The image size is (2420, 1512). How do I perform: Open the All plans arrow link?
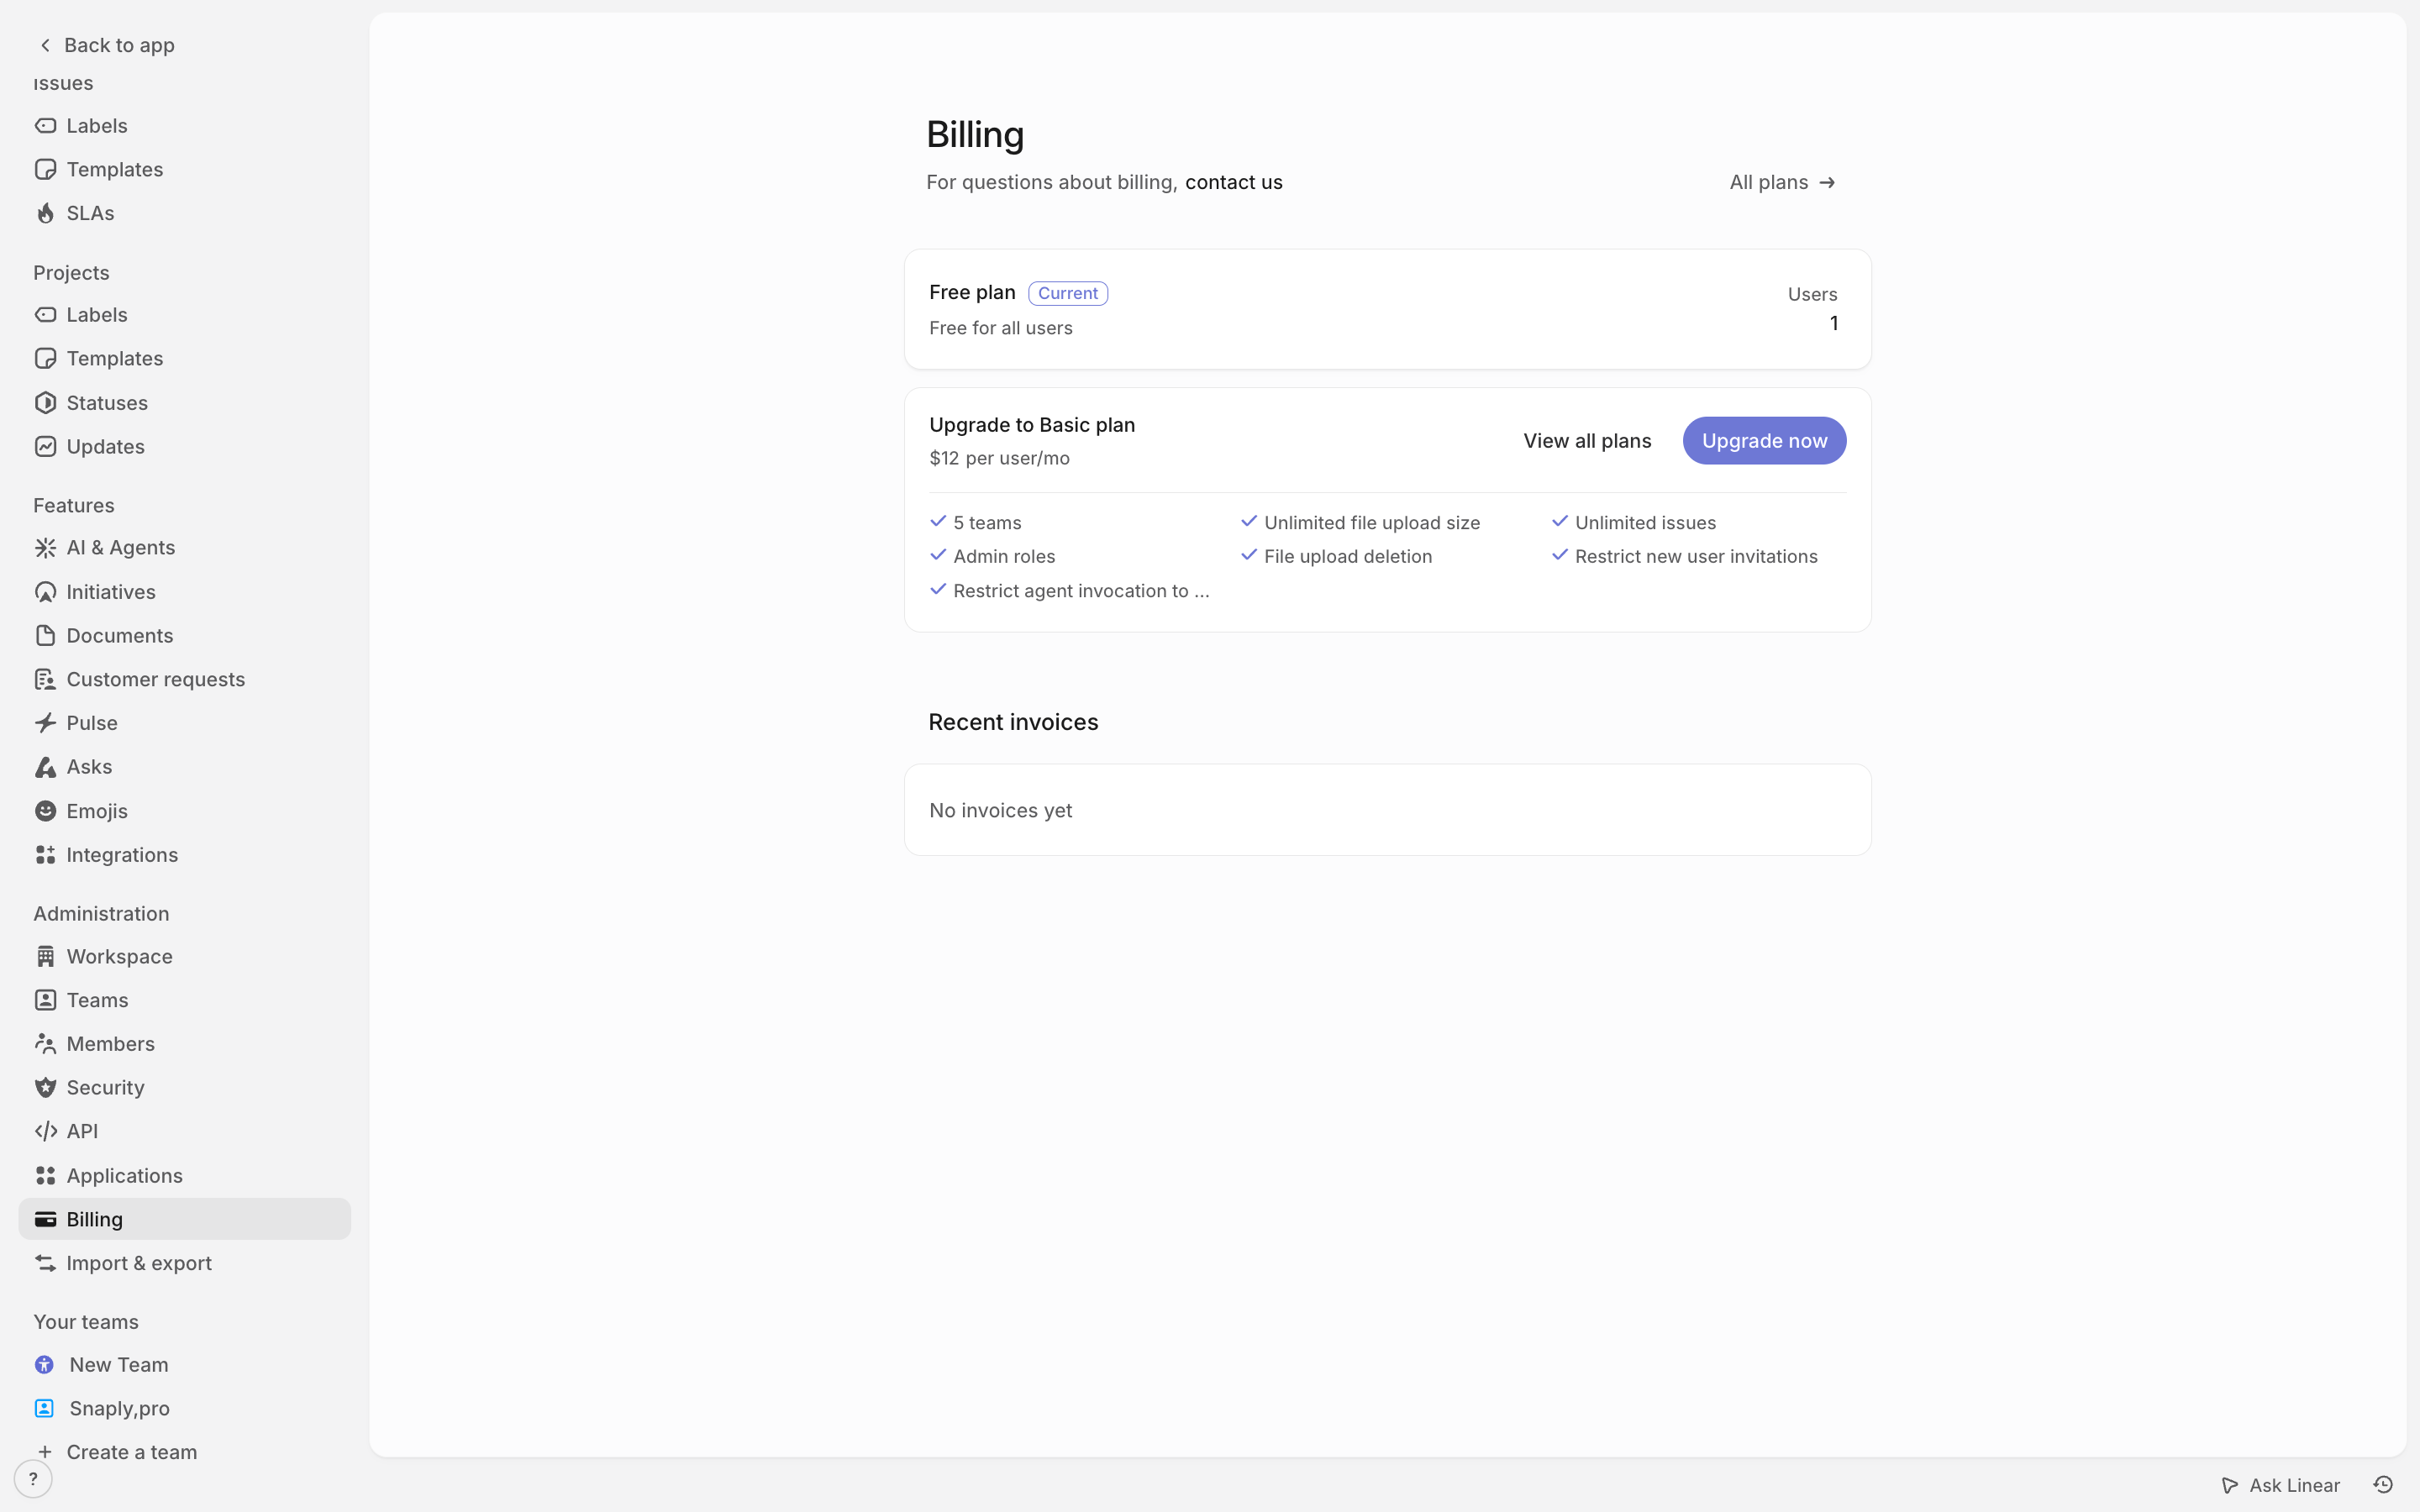[x=1783, y=182]
